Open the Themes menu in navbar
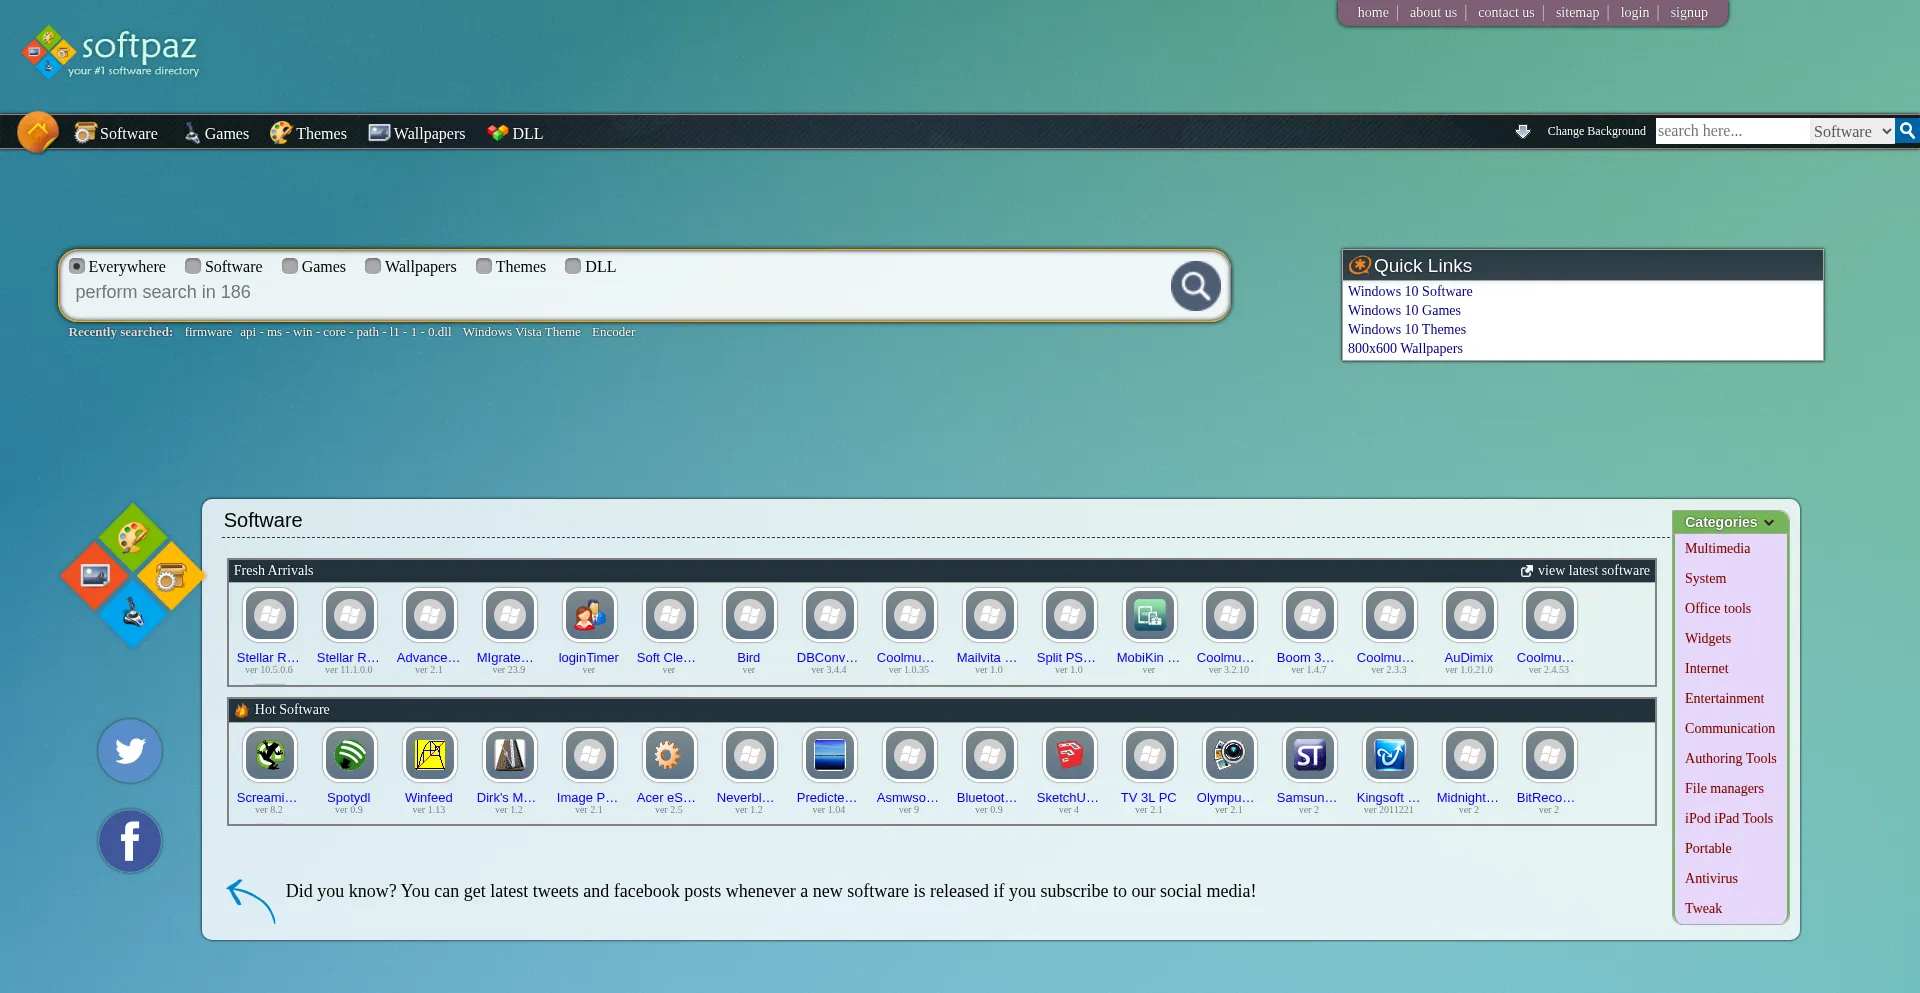Image resolution: width=1920 pixels, height=993 pixels. [309, 133]
